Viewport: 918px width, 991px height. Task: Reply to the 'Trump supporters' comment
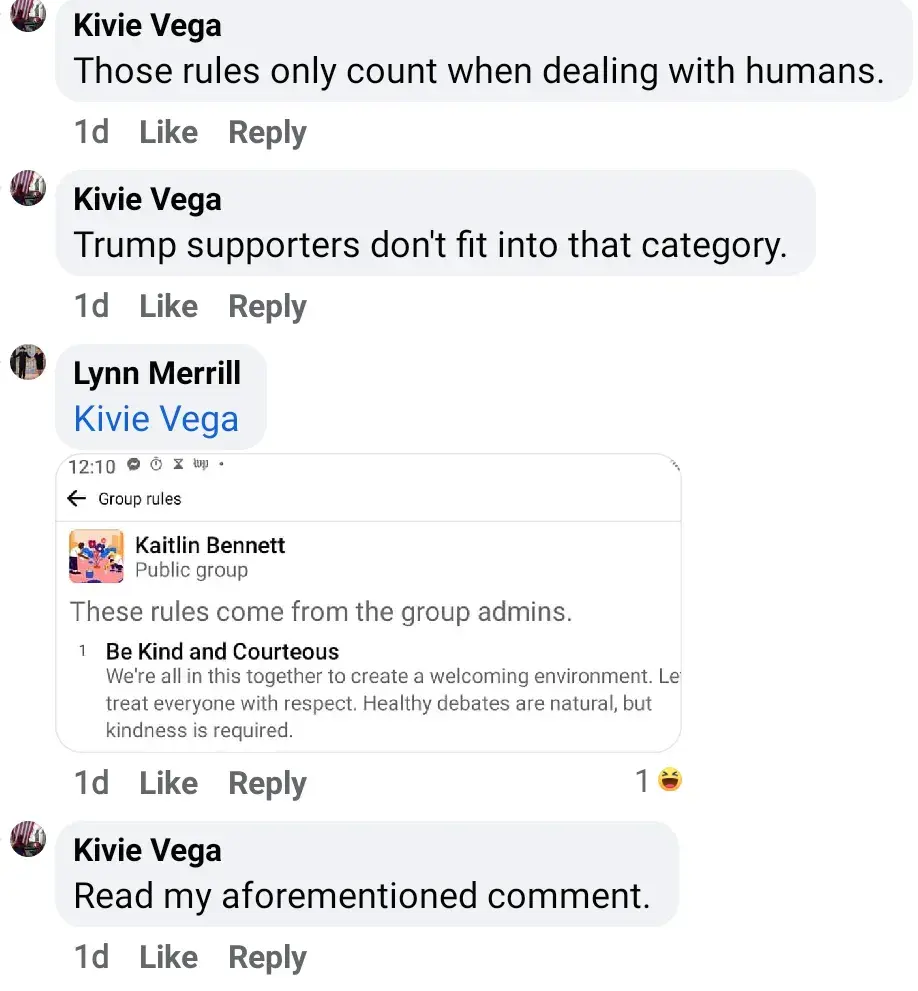click(267, 306)
